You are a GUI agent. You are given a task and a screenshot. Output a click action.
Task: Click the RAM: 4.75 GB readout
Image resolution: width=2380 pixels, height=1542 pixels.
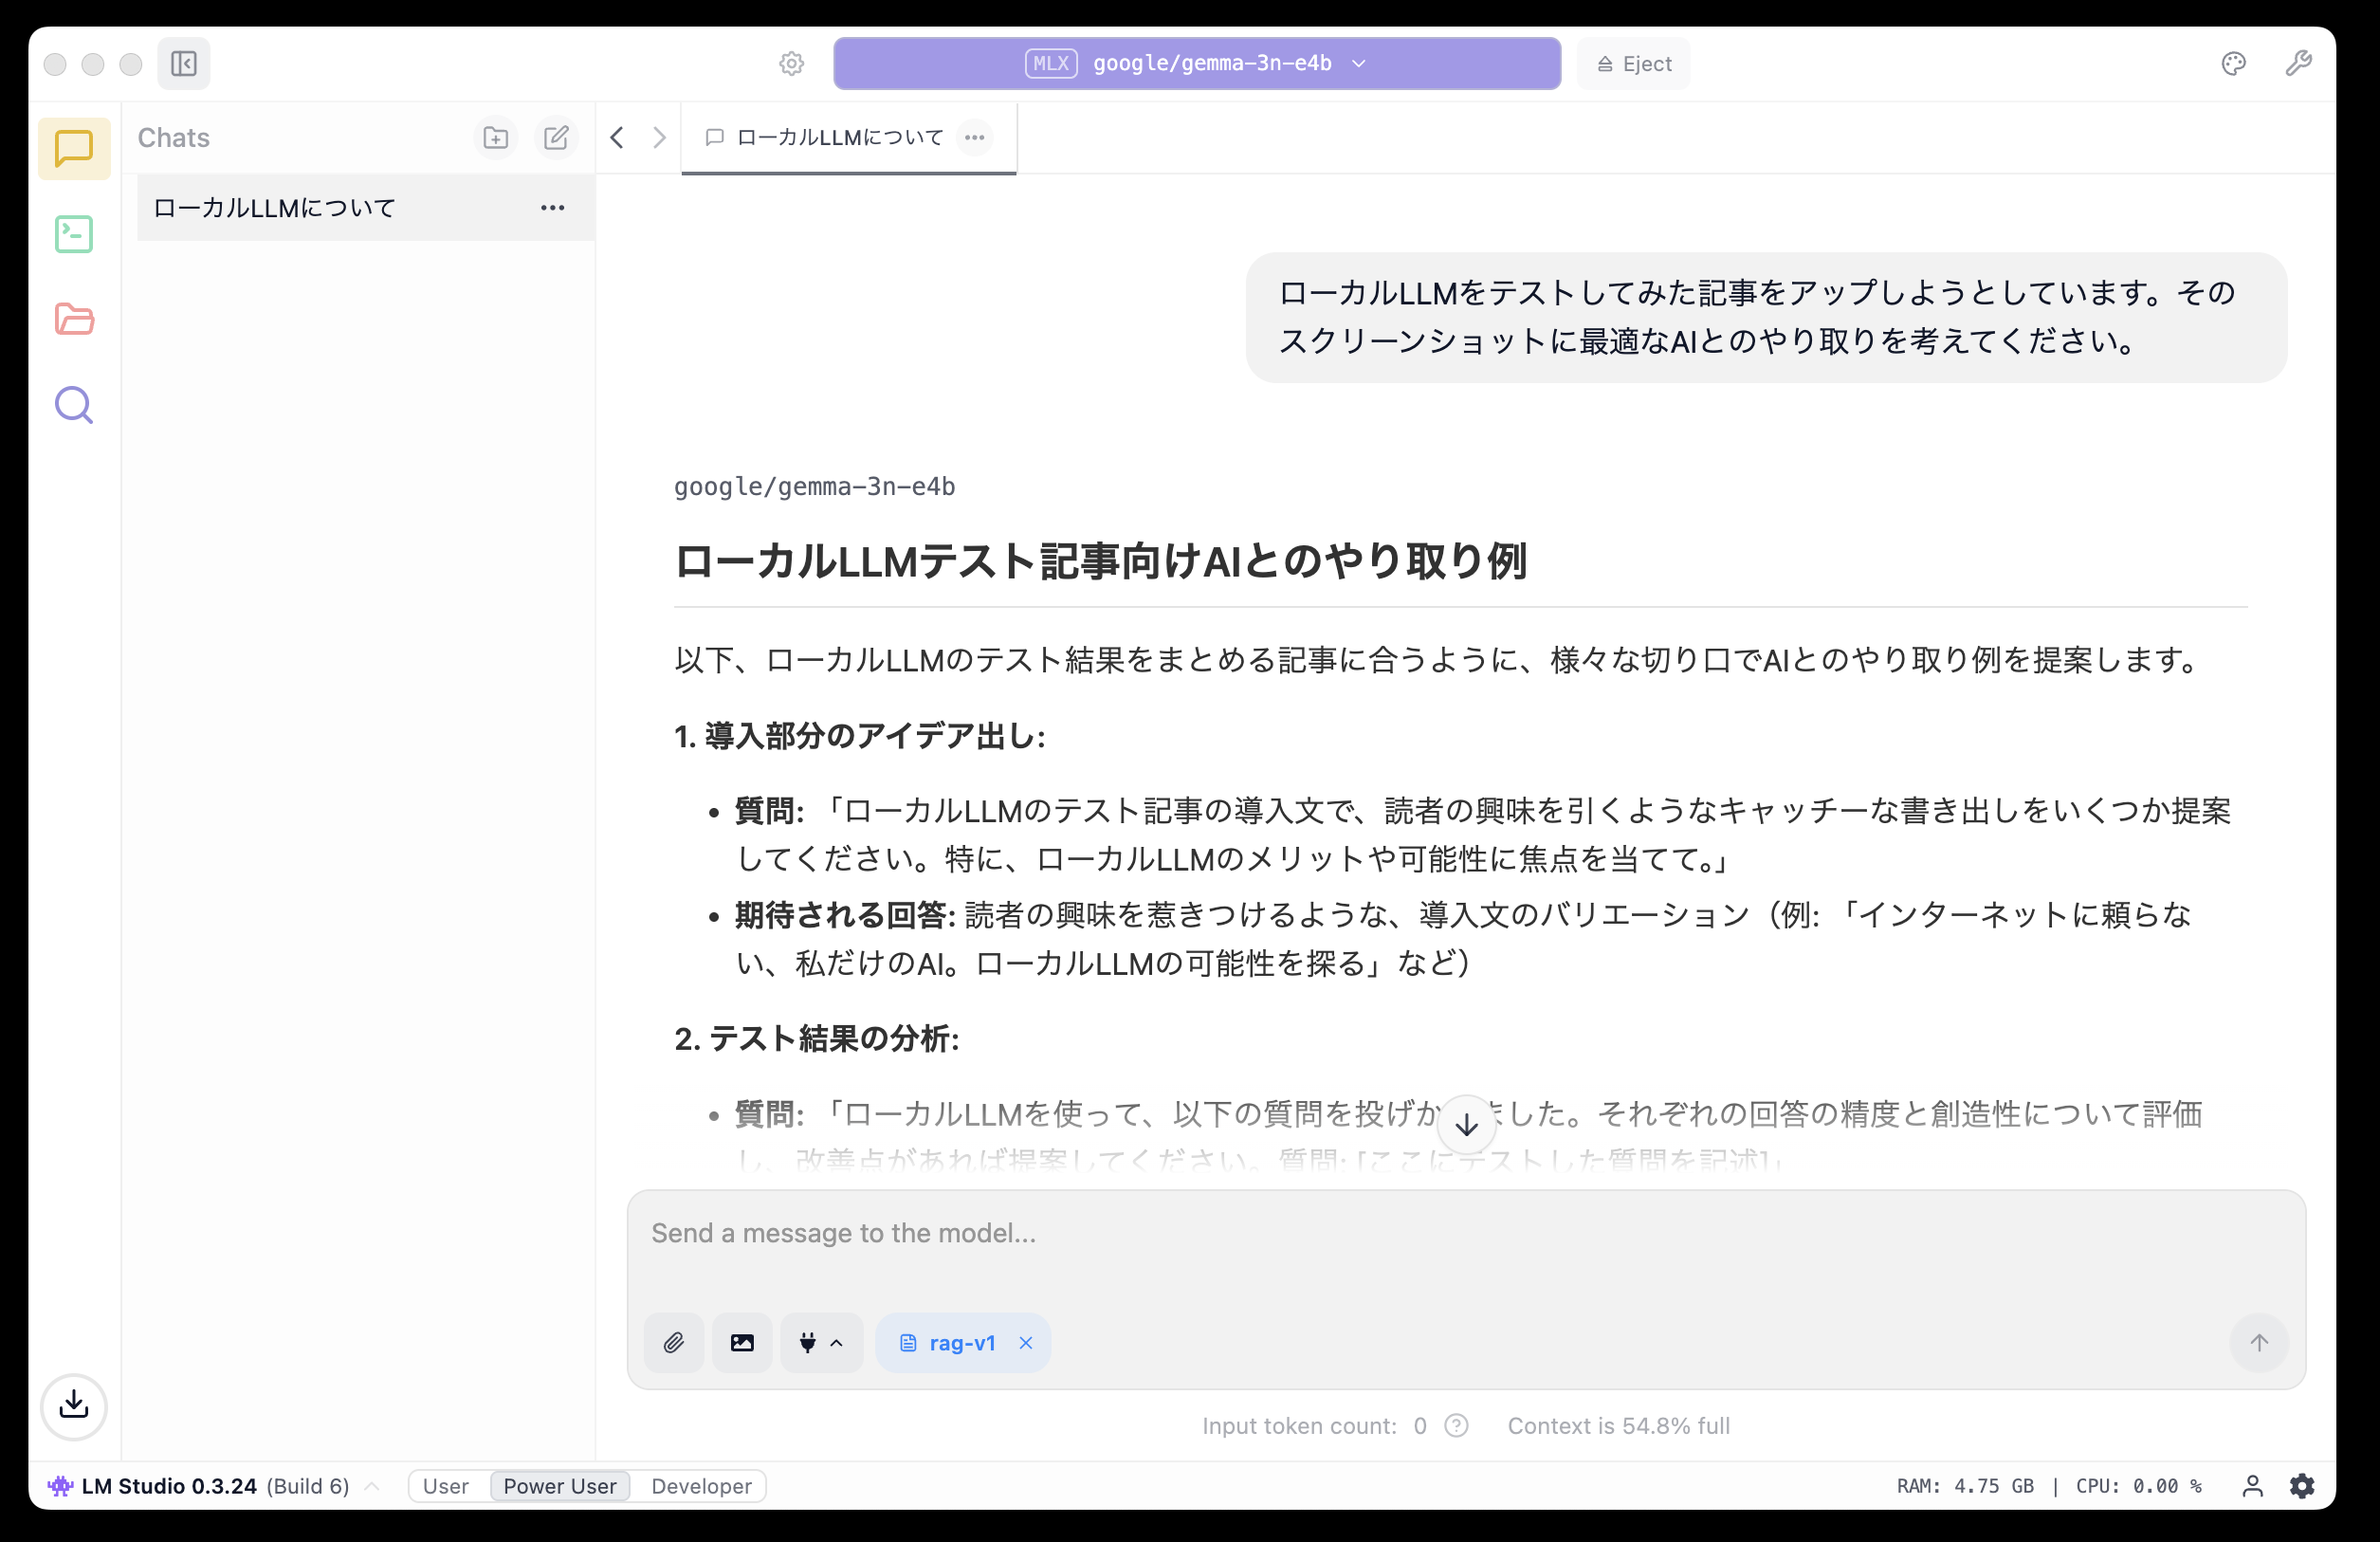(x=1965, y=1486)
